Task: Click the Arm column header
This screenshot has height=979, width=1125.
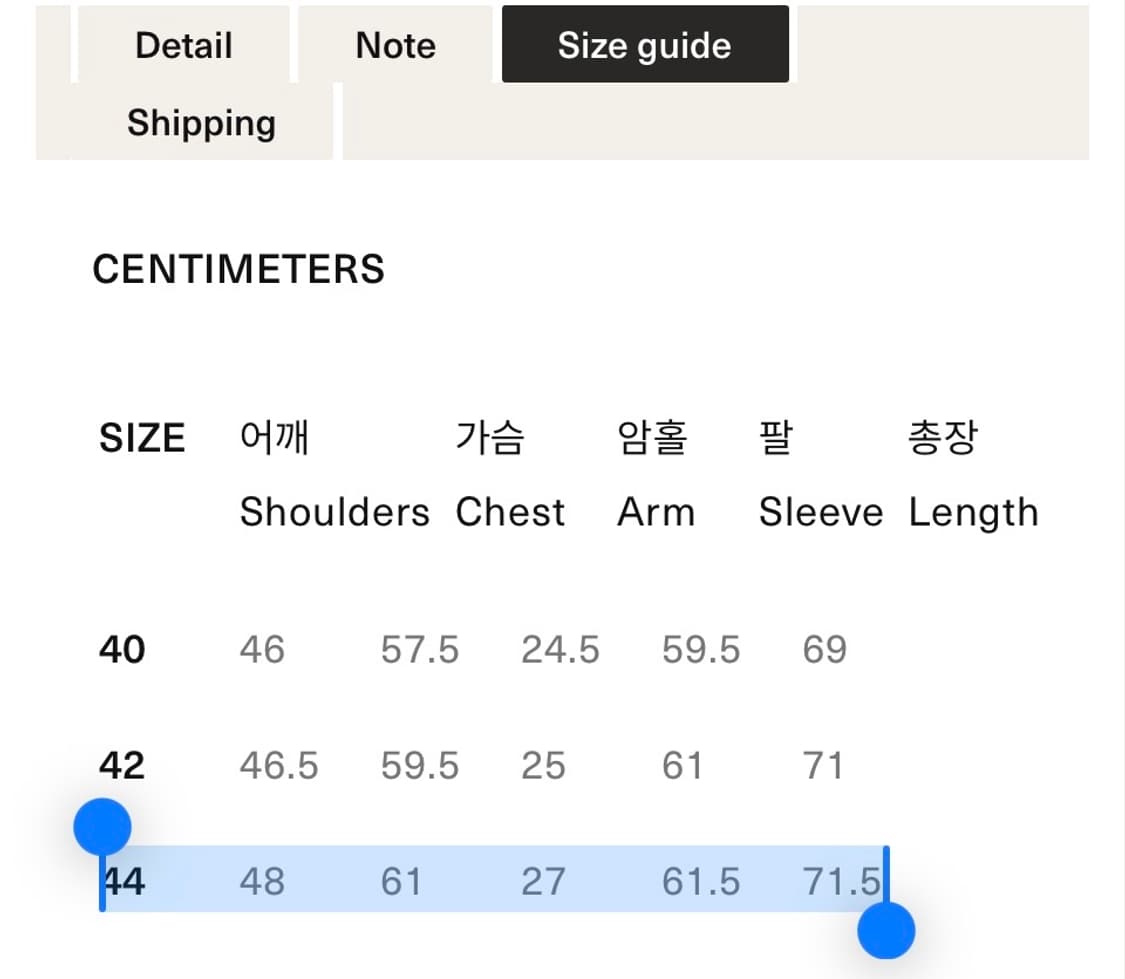Action: [x=656, y=512]
